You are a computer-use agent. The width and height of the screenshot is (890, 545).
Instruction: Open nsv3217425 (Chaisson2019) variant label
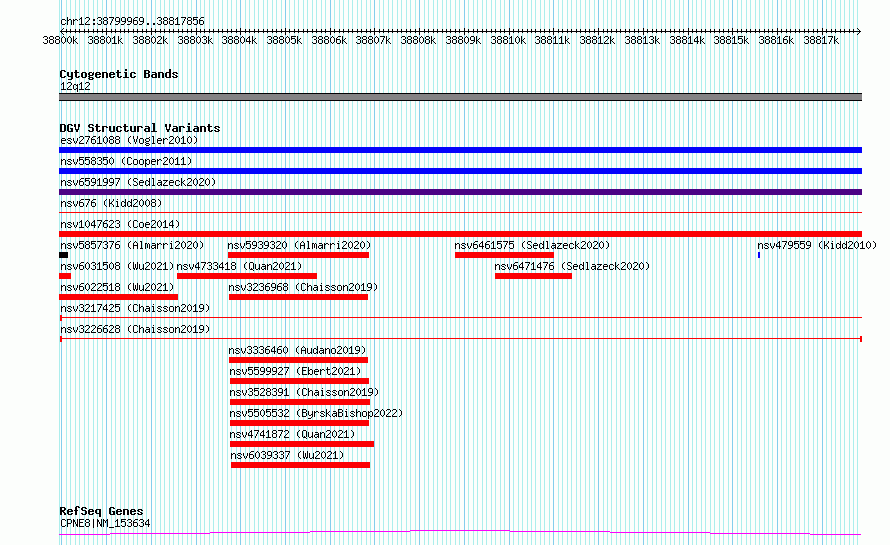click(135, 308)
